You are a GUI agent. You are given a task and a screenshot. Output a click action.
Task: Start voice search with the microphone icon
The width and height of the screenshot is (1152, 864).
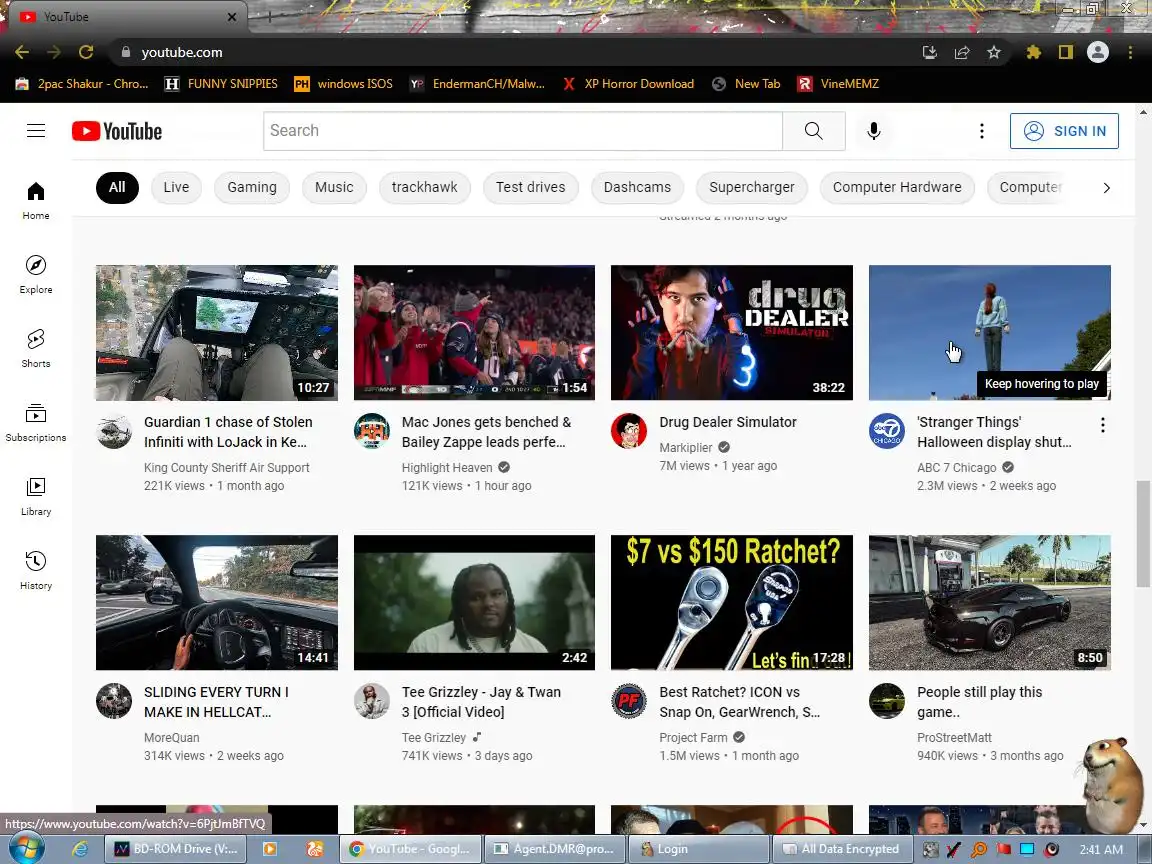point(874,131)
